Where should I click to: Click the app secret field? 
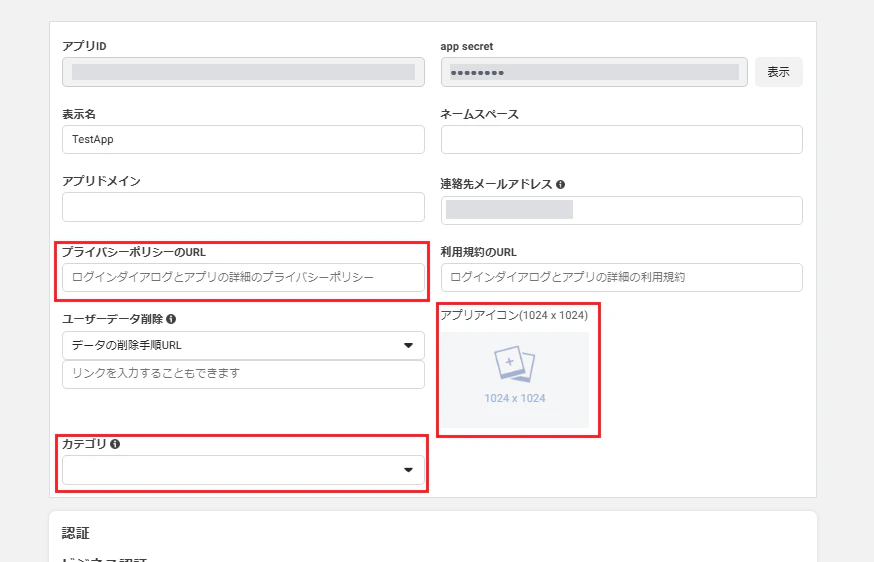click(x=594, y=72)
